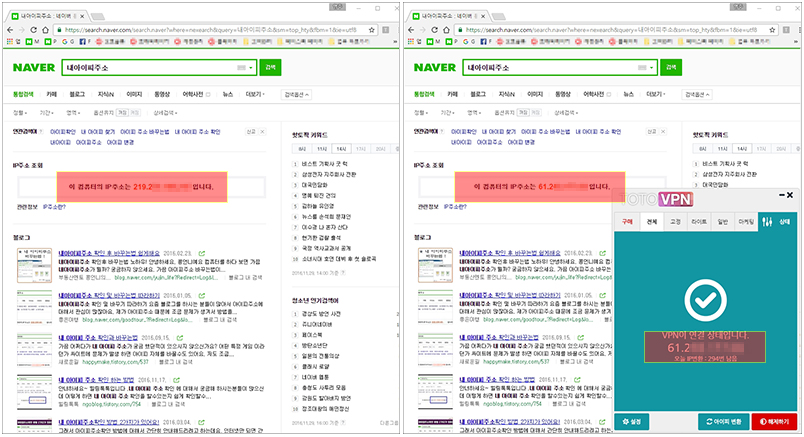Screen dimensions: 804x437
Task: Open the 라이트 server tab in TOTO VPN
Action: [699, 222]
